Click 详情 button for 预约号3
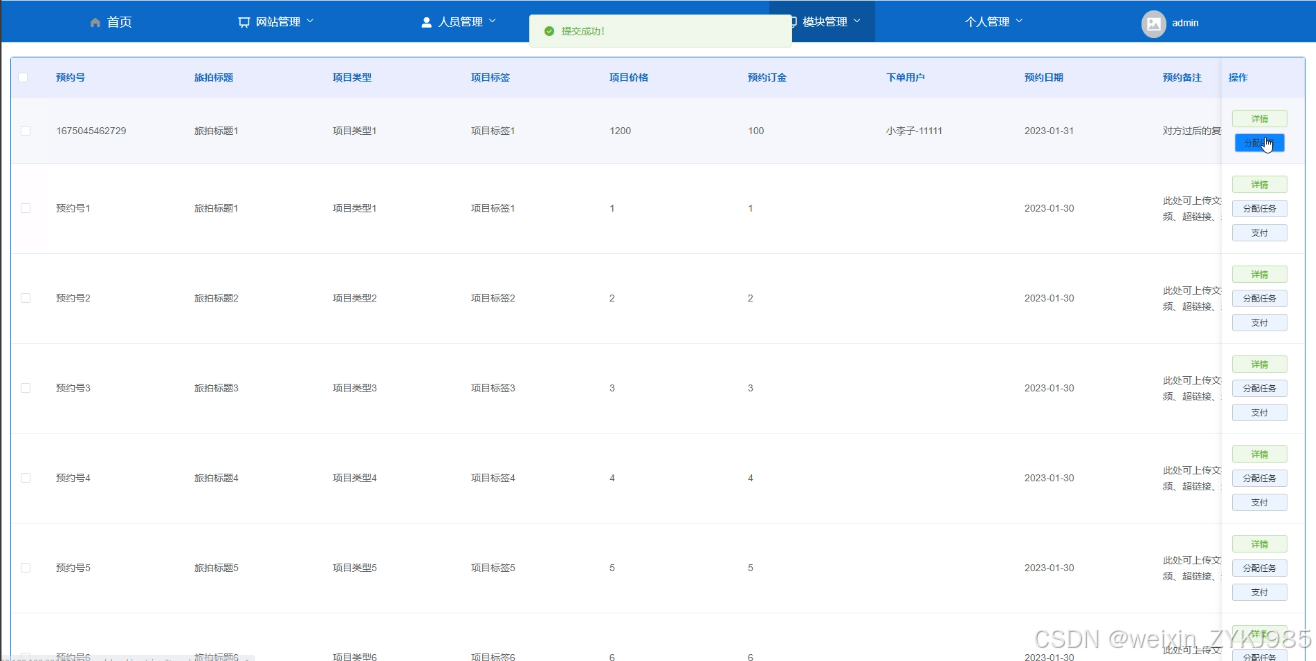 tap(1259, 364)
